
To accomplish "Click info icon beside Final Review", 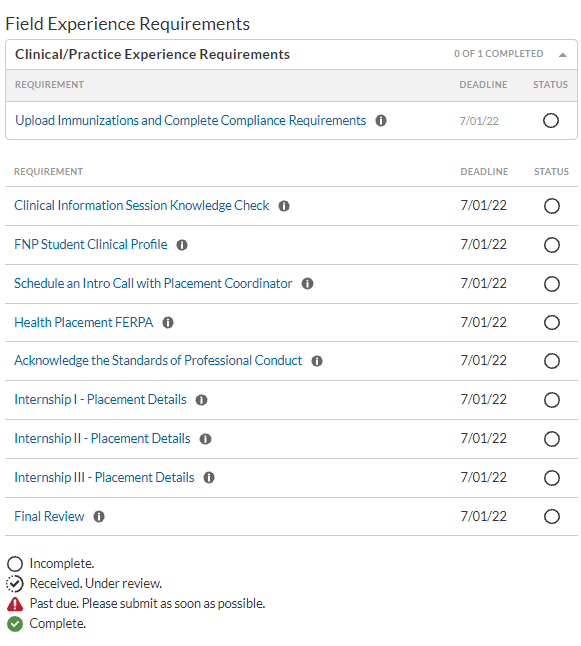I will point(99,517).
